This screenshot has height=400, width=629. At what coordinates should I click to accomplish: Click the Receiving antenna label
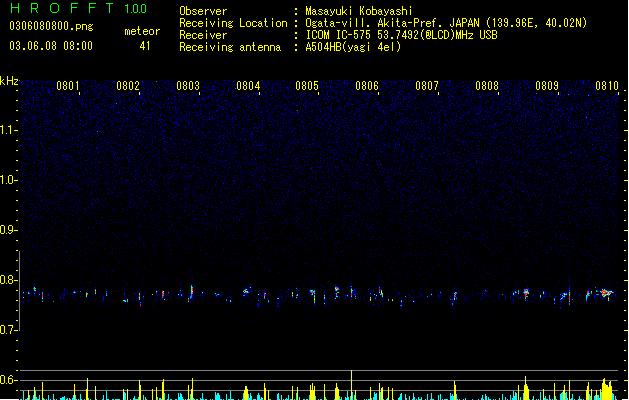(230, 47)
